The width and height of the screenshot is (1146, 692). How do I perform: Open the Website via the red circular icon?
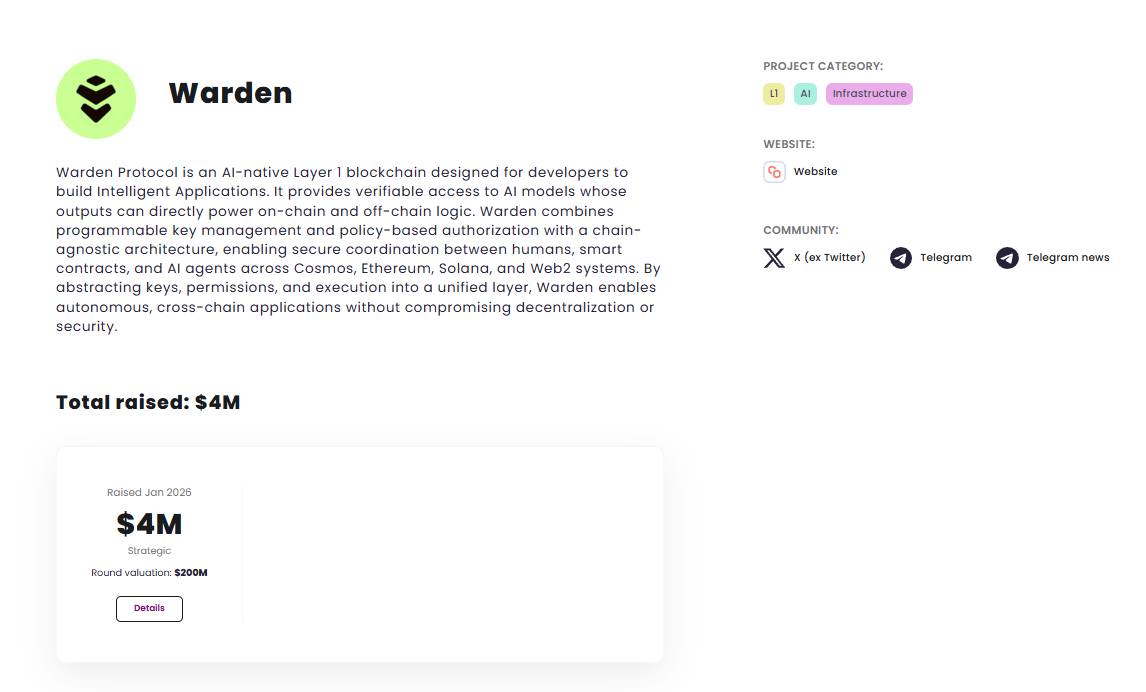pyautogui.click(x=773, y=172)
